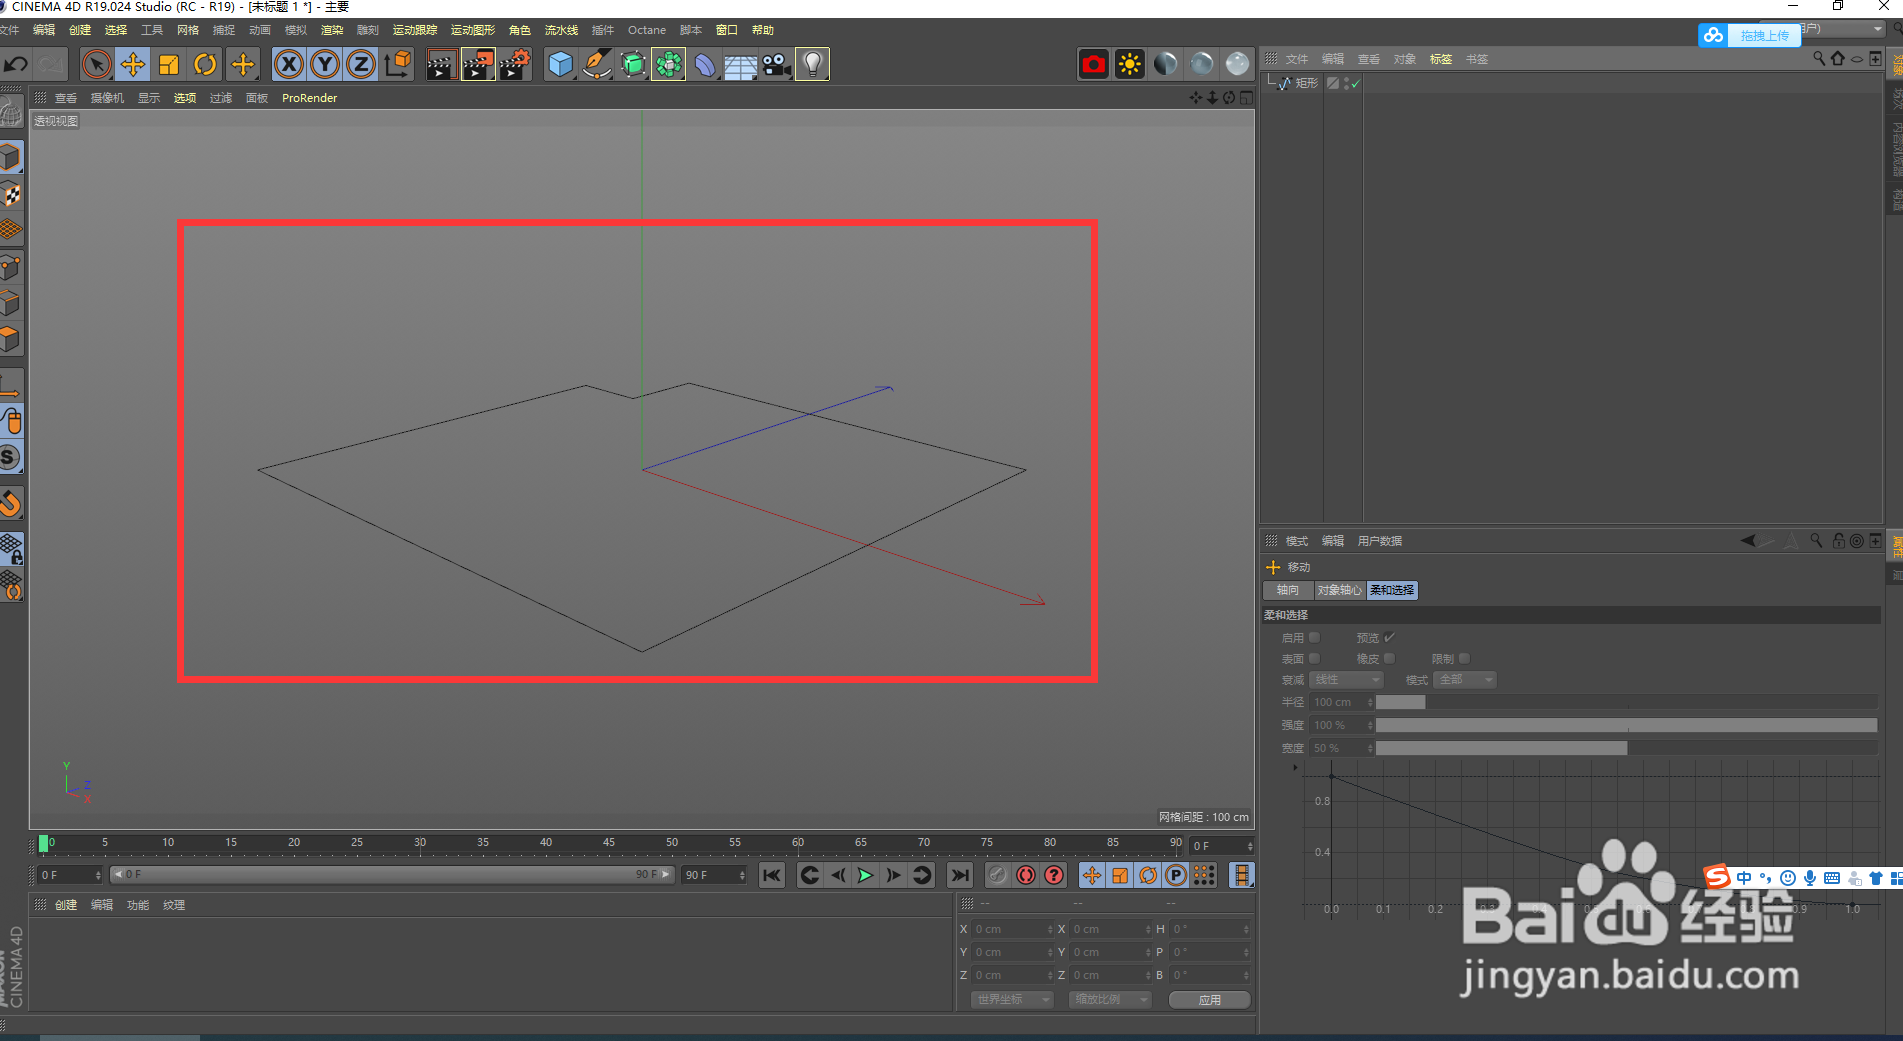Click 强度 value stepper arrows
Image resolution: width=1903 pixels, height=1041 pixels.
point(1370,725)
